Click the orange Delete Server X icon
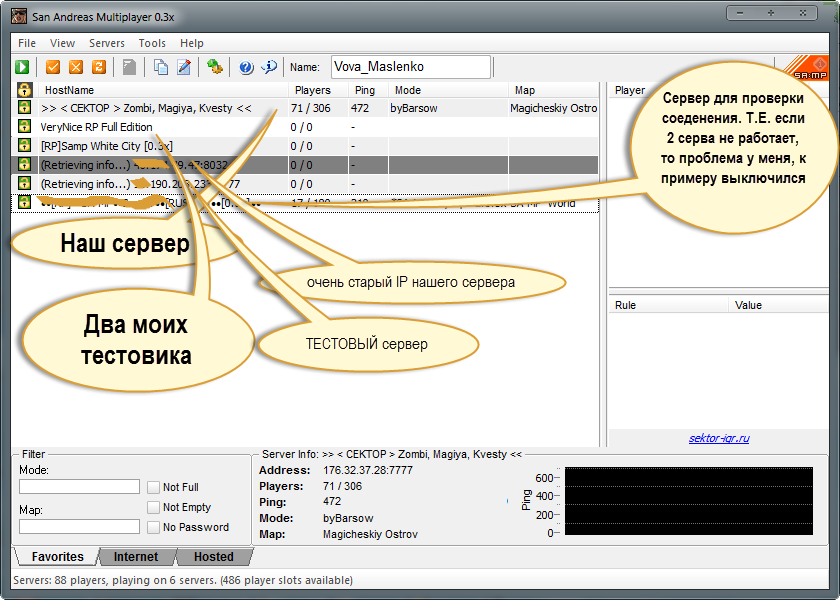This screenshot has width=840, height=600. (x=76, y=67)
